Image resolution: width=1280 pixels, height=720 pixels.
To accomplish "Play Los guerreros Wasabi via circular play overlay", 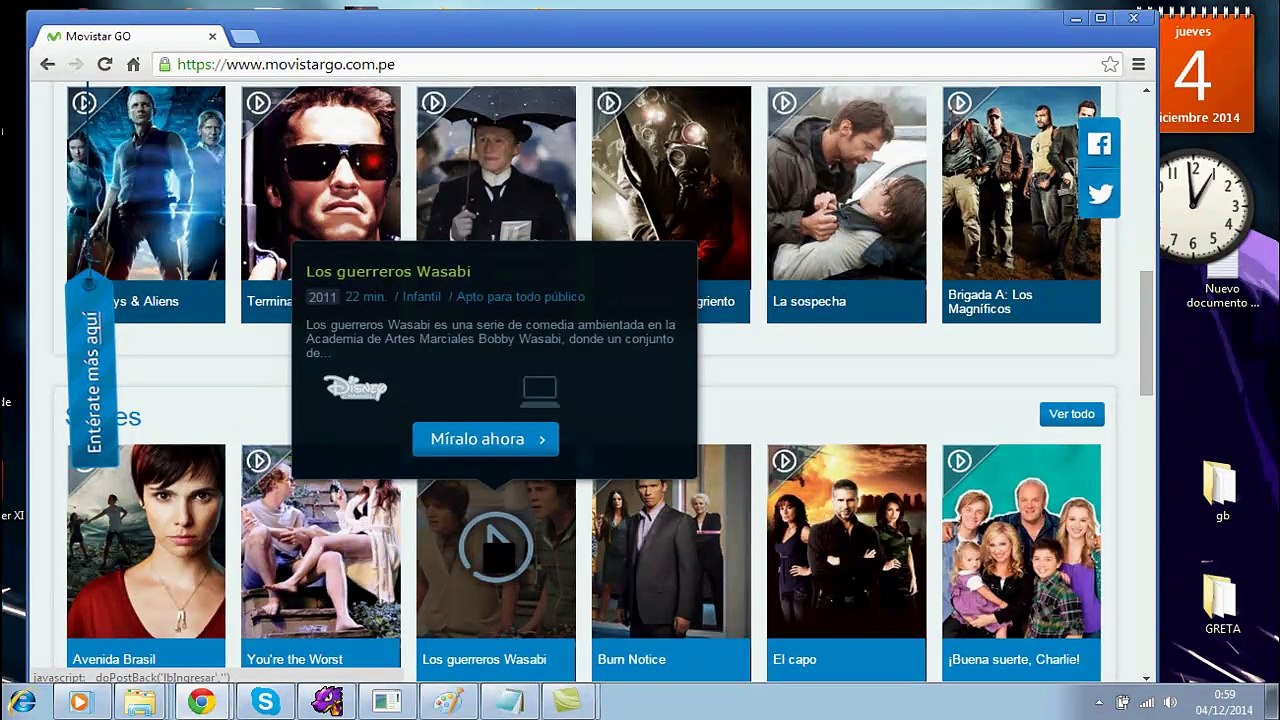I will pyautogui.click(x=496, y=546).
